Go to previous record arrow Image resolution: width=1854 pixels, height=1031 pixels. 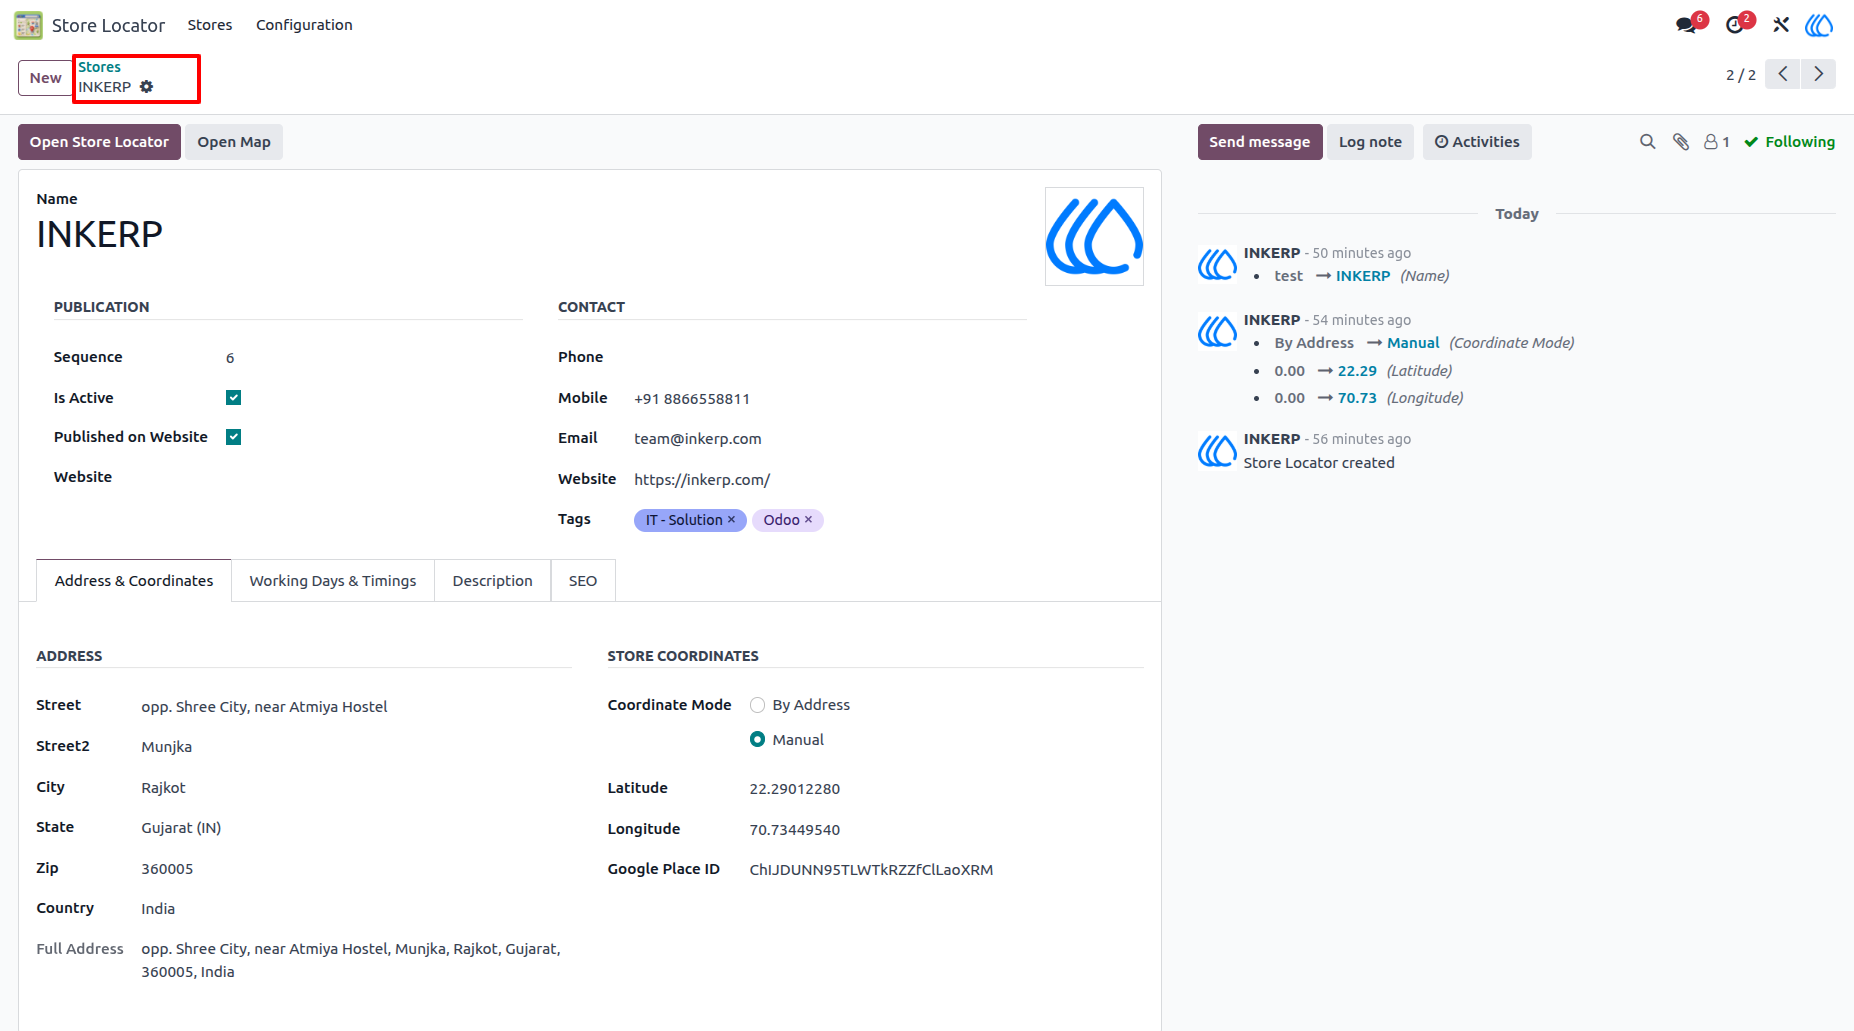click(1782, 74)
